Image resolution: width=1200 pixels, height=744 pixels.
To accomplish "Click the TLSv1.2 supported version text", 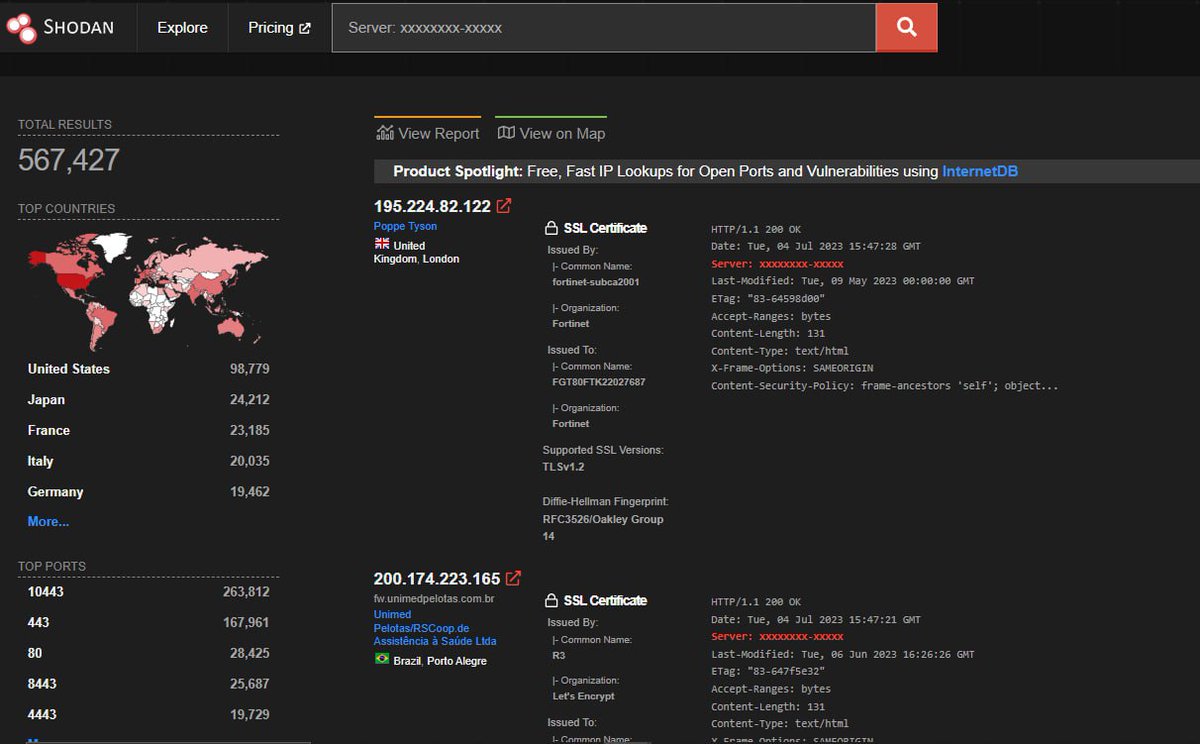I will tap(564, 467).
